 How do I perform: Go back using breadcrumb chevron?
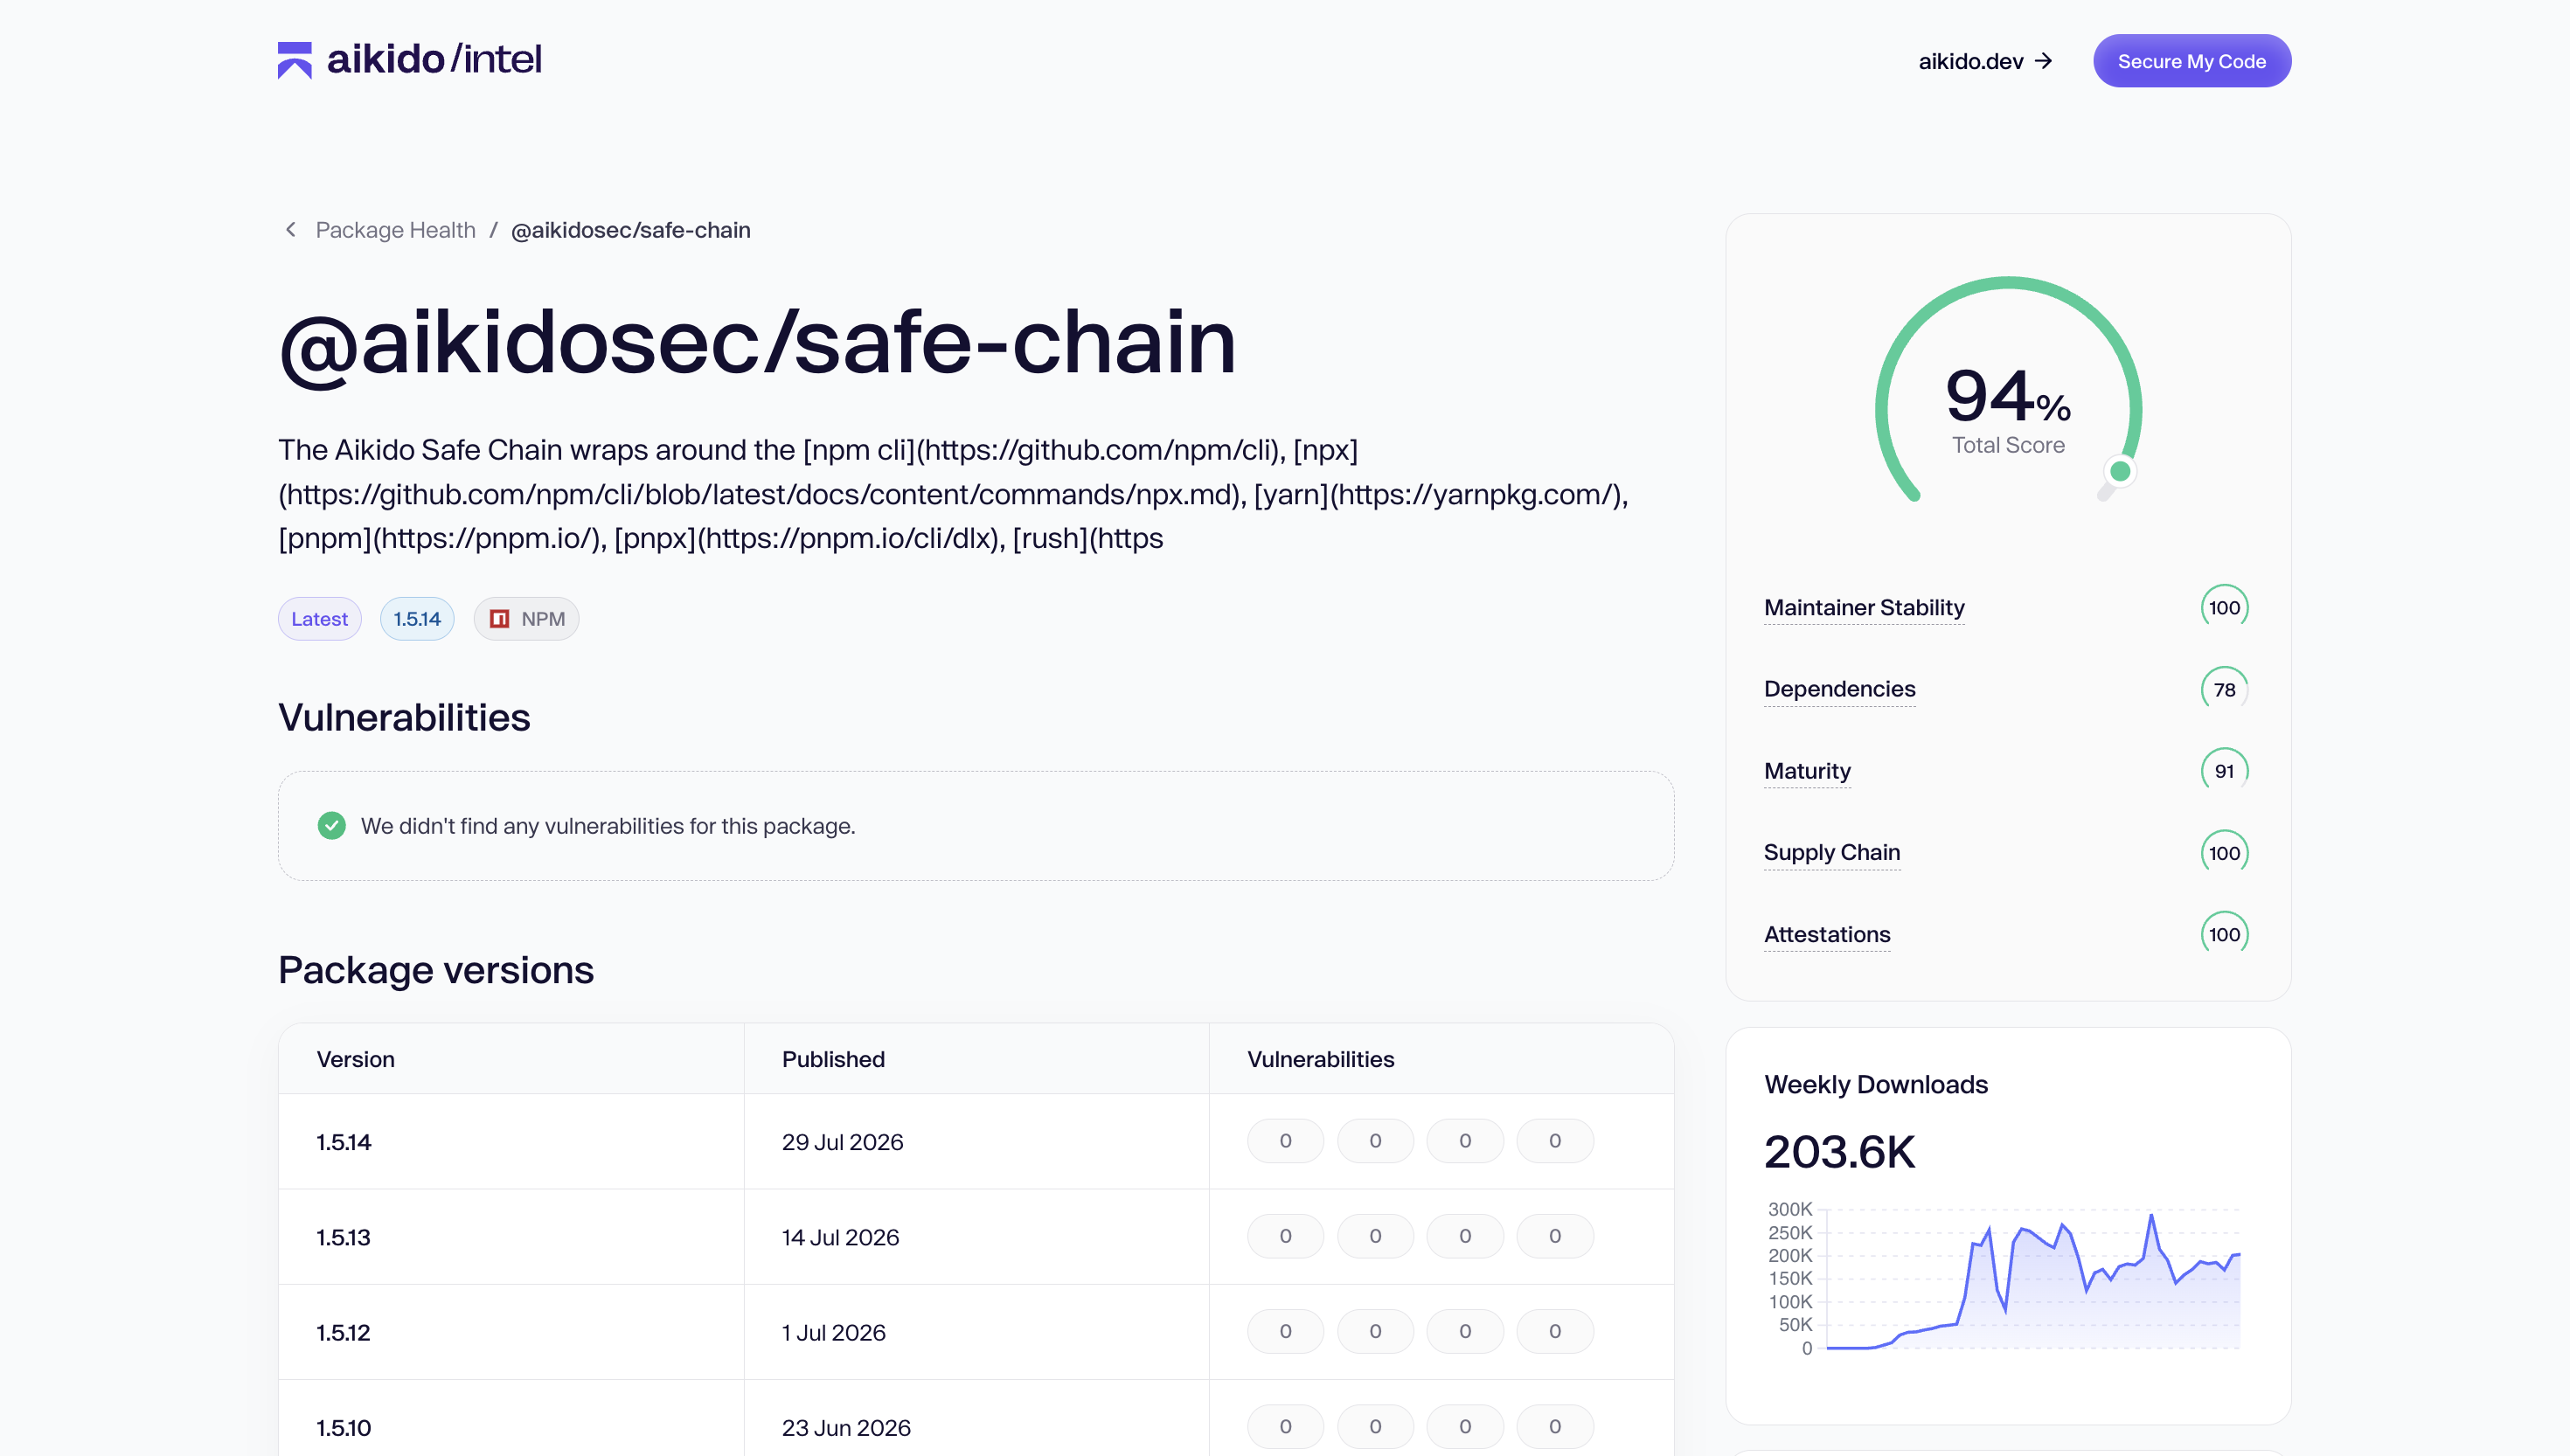tap(290, 230)
